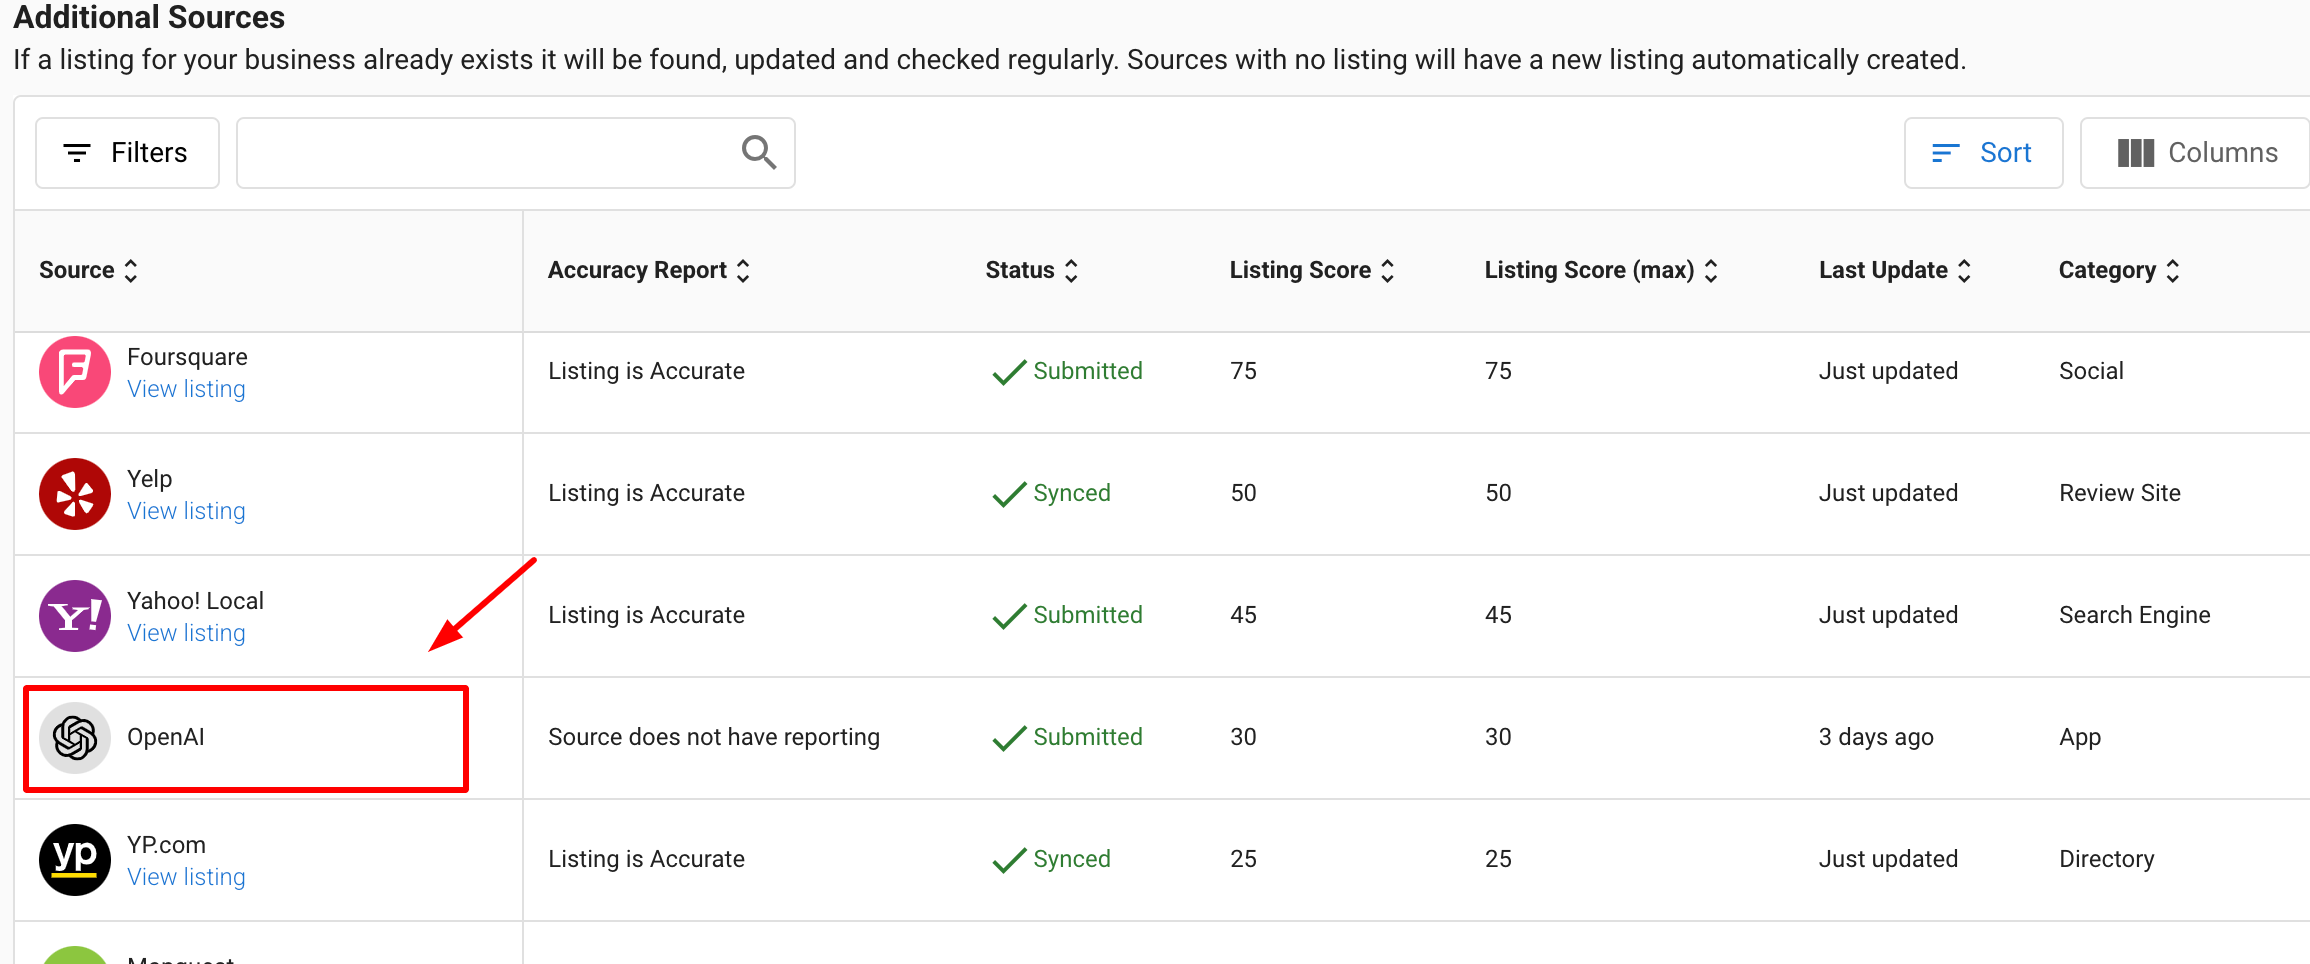The width and height of the screenshot is (2310, 964).
Task: Click the OpenAI logo icon
Action: [x=75, y=738]
